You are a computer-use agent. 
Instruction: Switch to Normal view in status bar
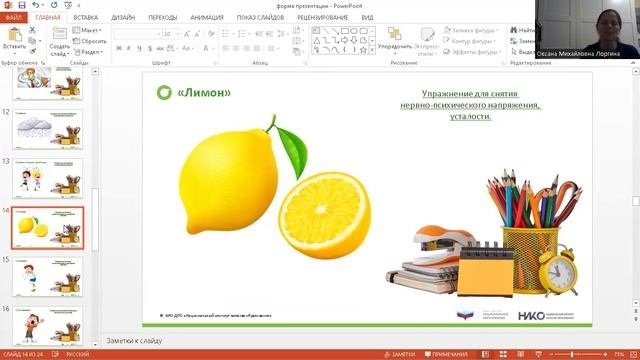[485, 354]
